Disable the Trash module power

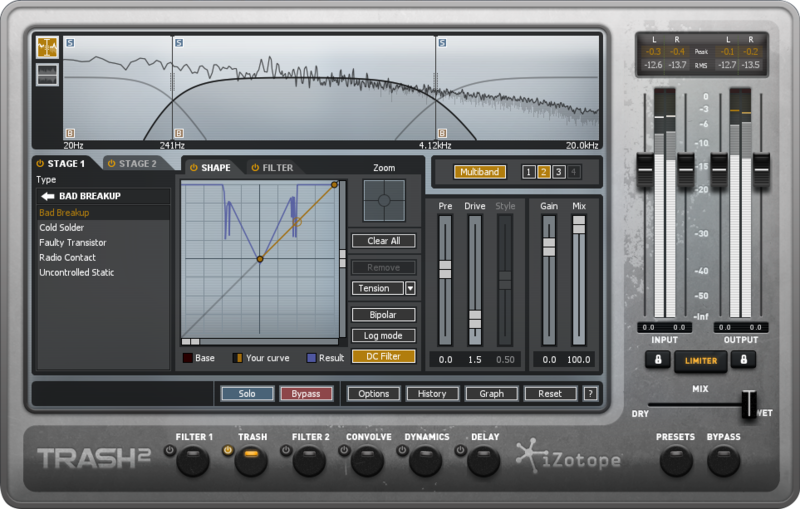pyautogui.click(x=228, y=450)
